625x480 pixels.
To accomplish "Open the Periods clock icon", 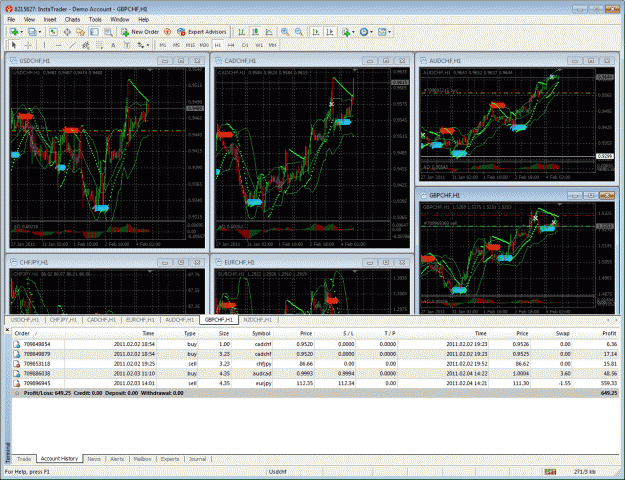I will pyautogui.click(x=364, y=32).
